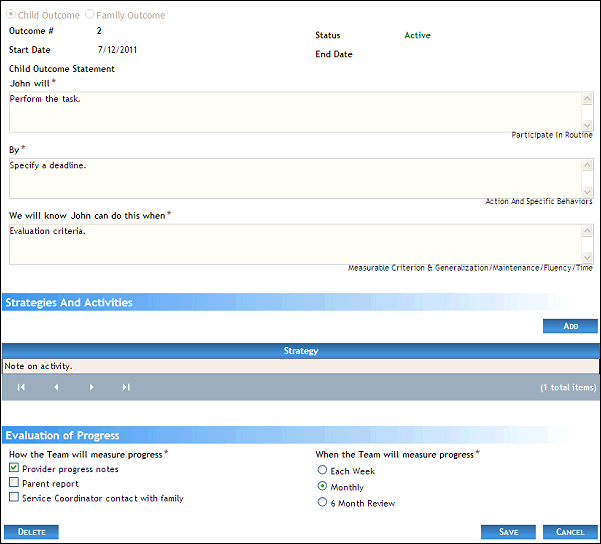Screen dimensions: 601x544
Task: Check the Parent report checkbox
Action: [x=13, y=483]
